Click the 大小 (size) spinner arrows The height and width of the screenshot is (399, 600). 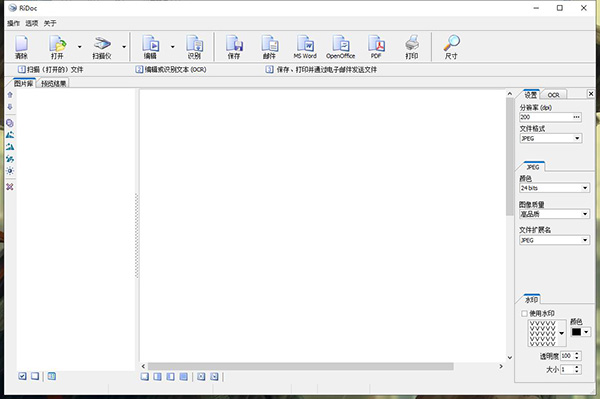tap(577, 369)
